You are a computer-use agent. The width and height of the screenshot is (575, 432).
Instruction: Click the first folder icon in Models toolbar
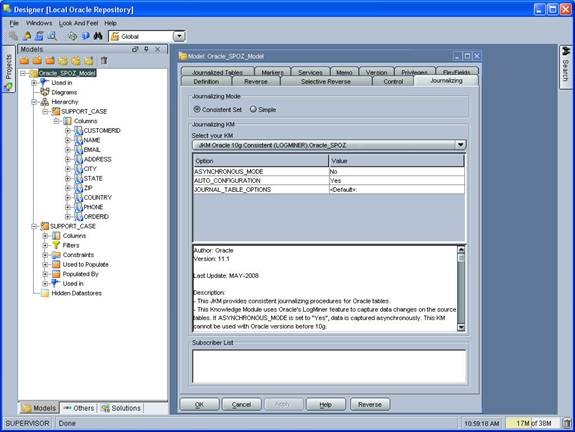[x=25, y=61]
